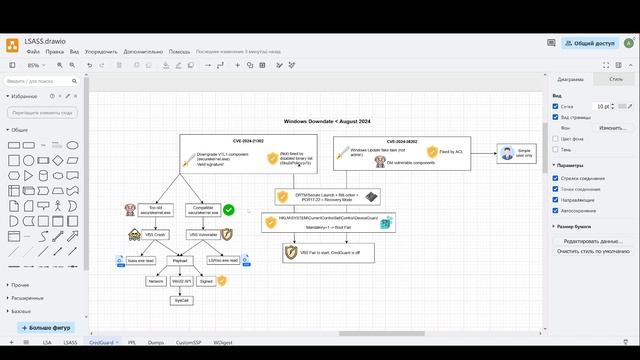Screen dimensions: 640x360
Task: Select the triangle shape in General palette
Action: tap(28, 176)
